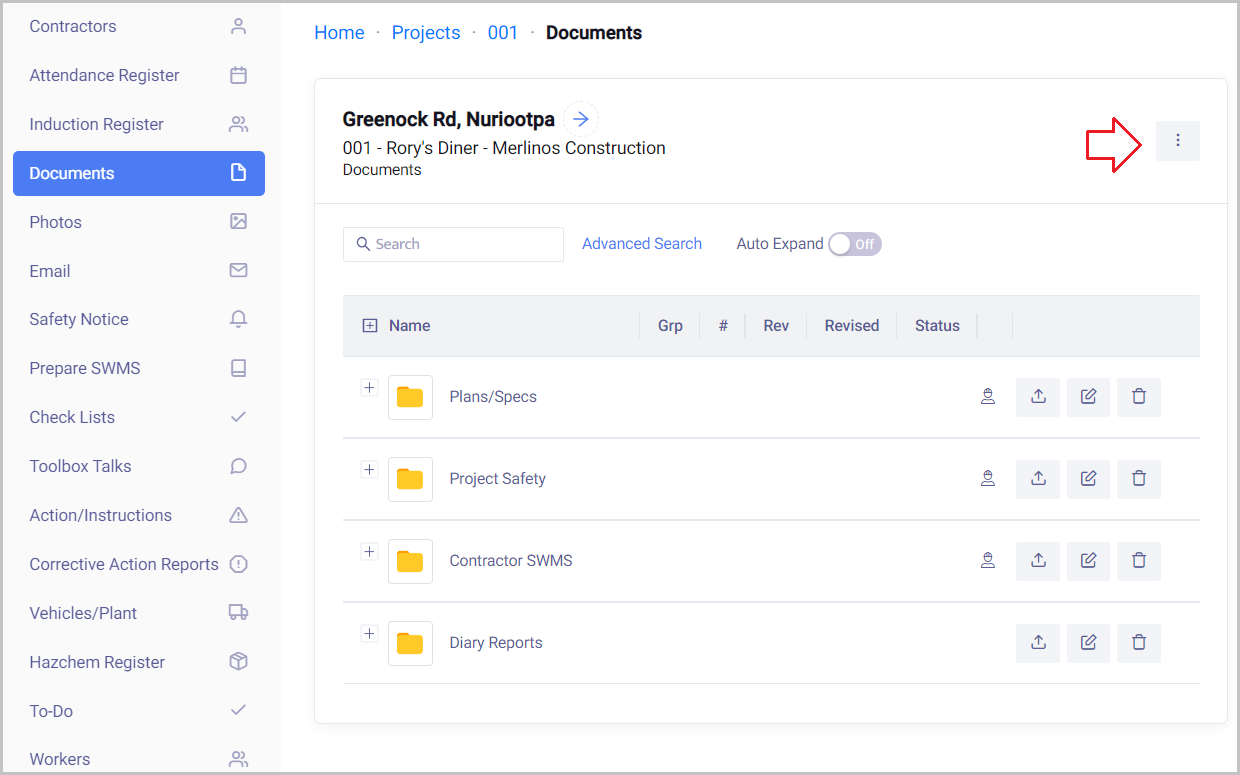Upload a file to Diary Reports folder
The width and height of the screenshot is (1240, 775).
pos(1038,643)
